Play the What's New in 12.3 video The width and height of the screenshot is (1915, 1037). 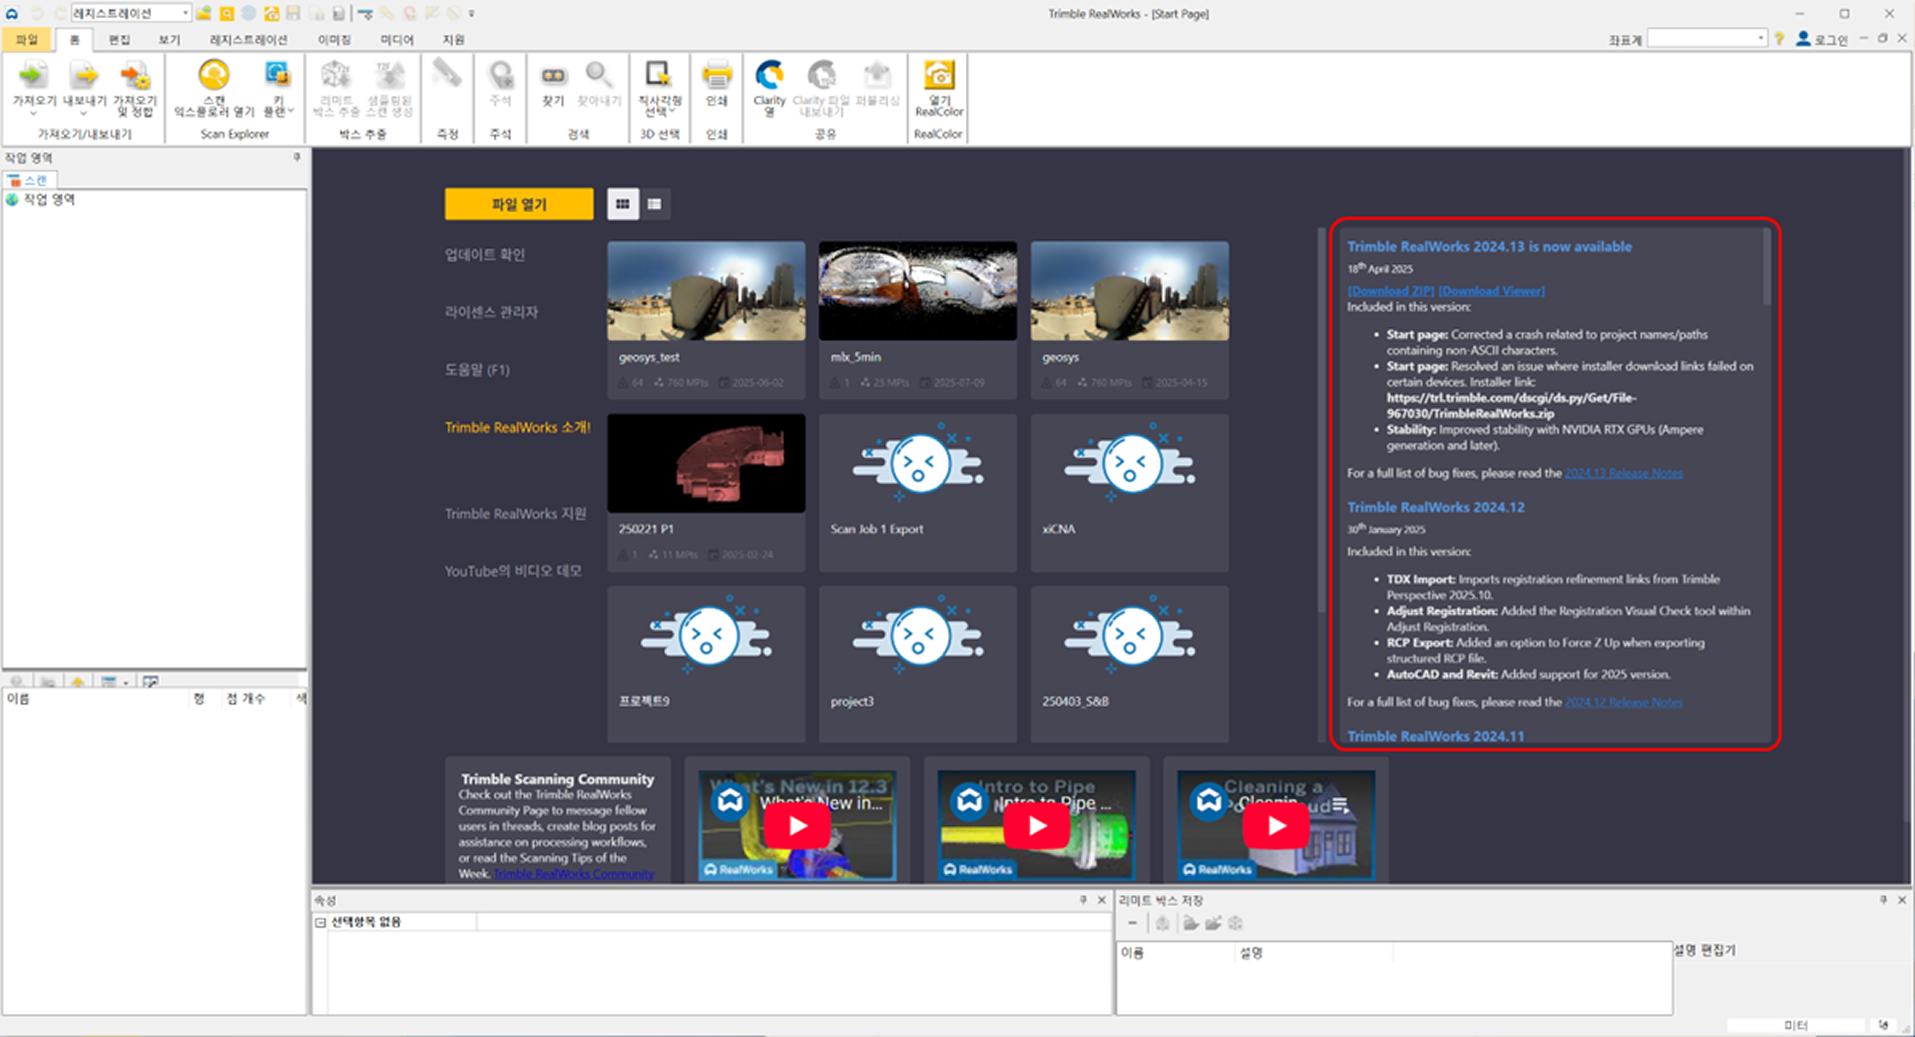coord(796,826)
